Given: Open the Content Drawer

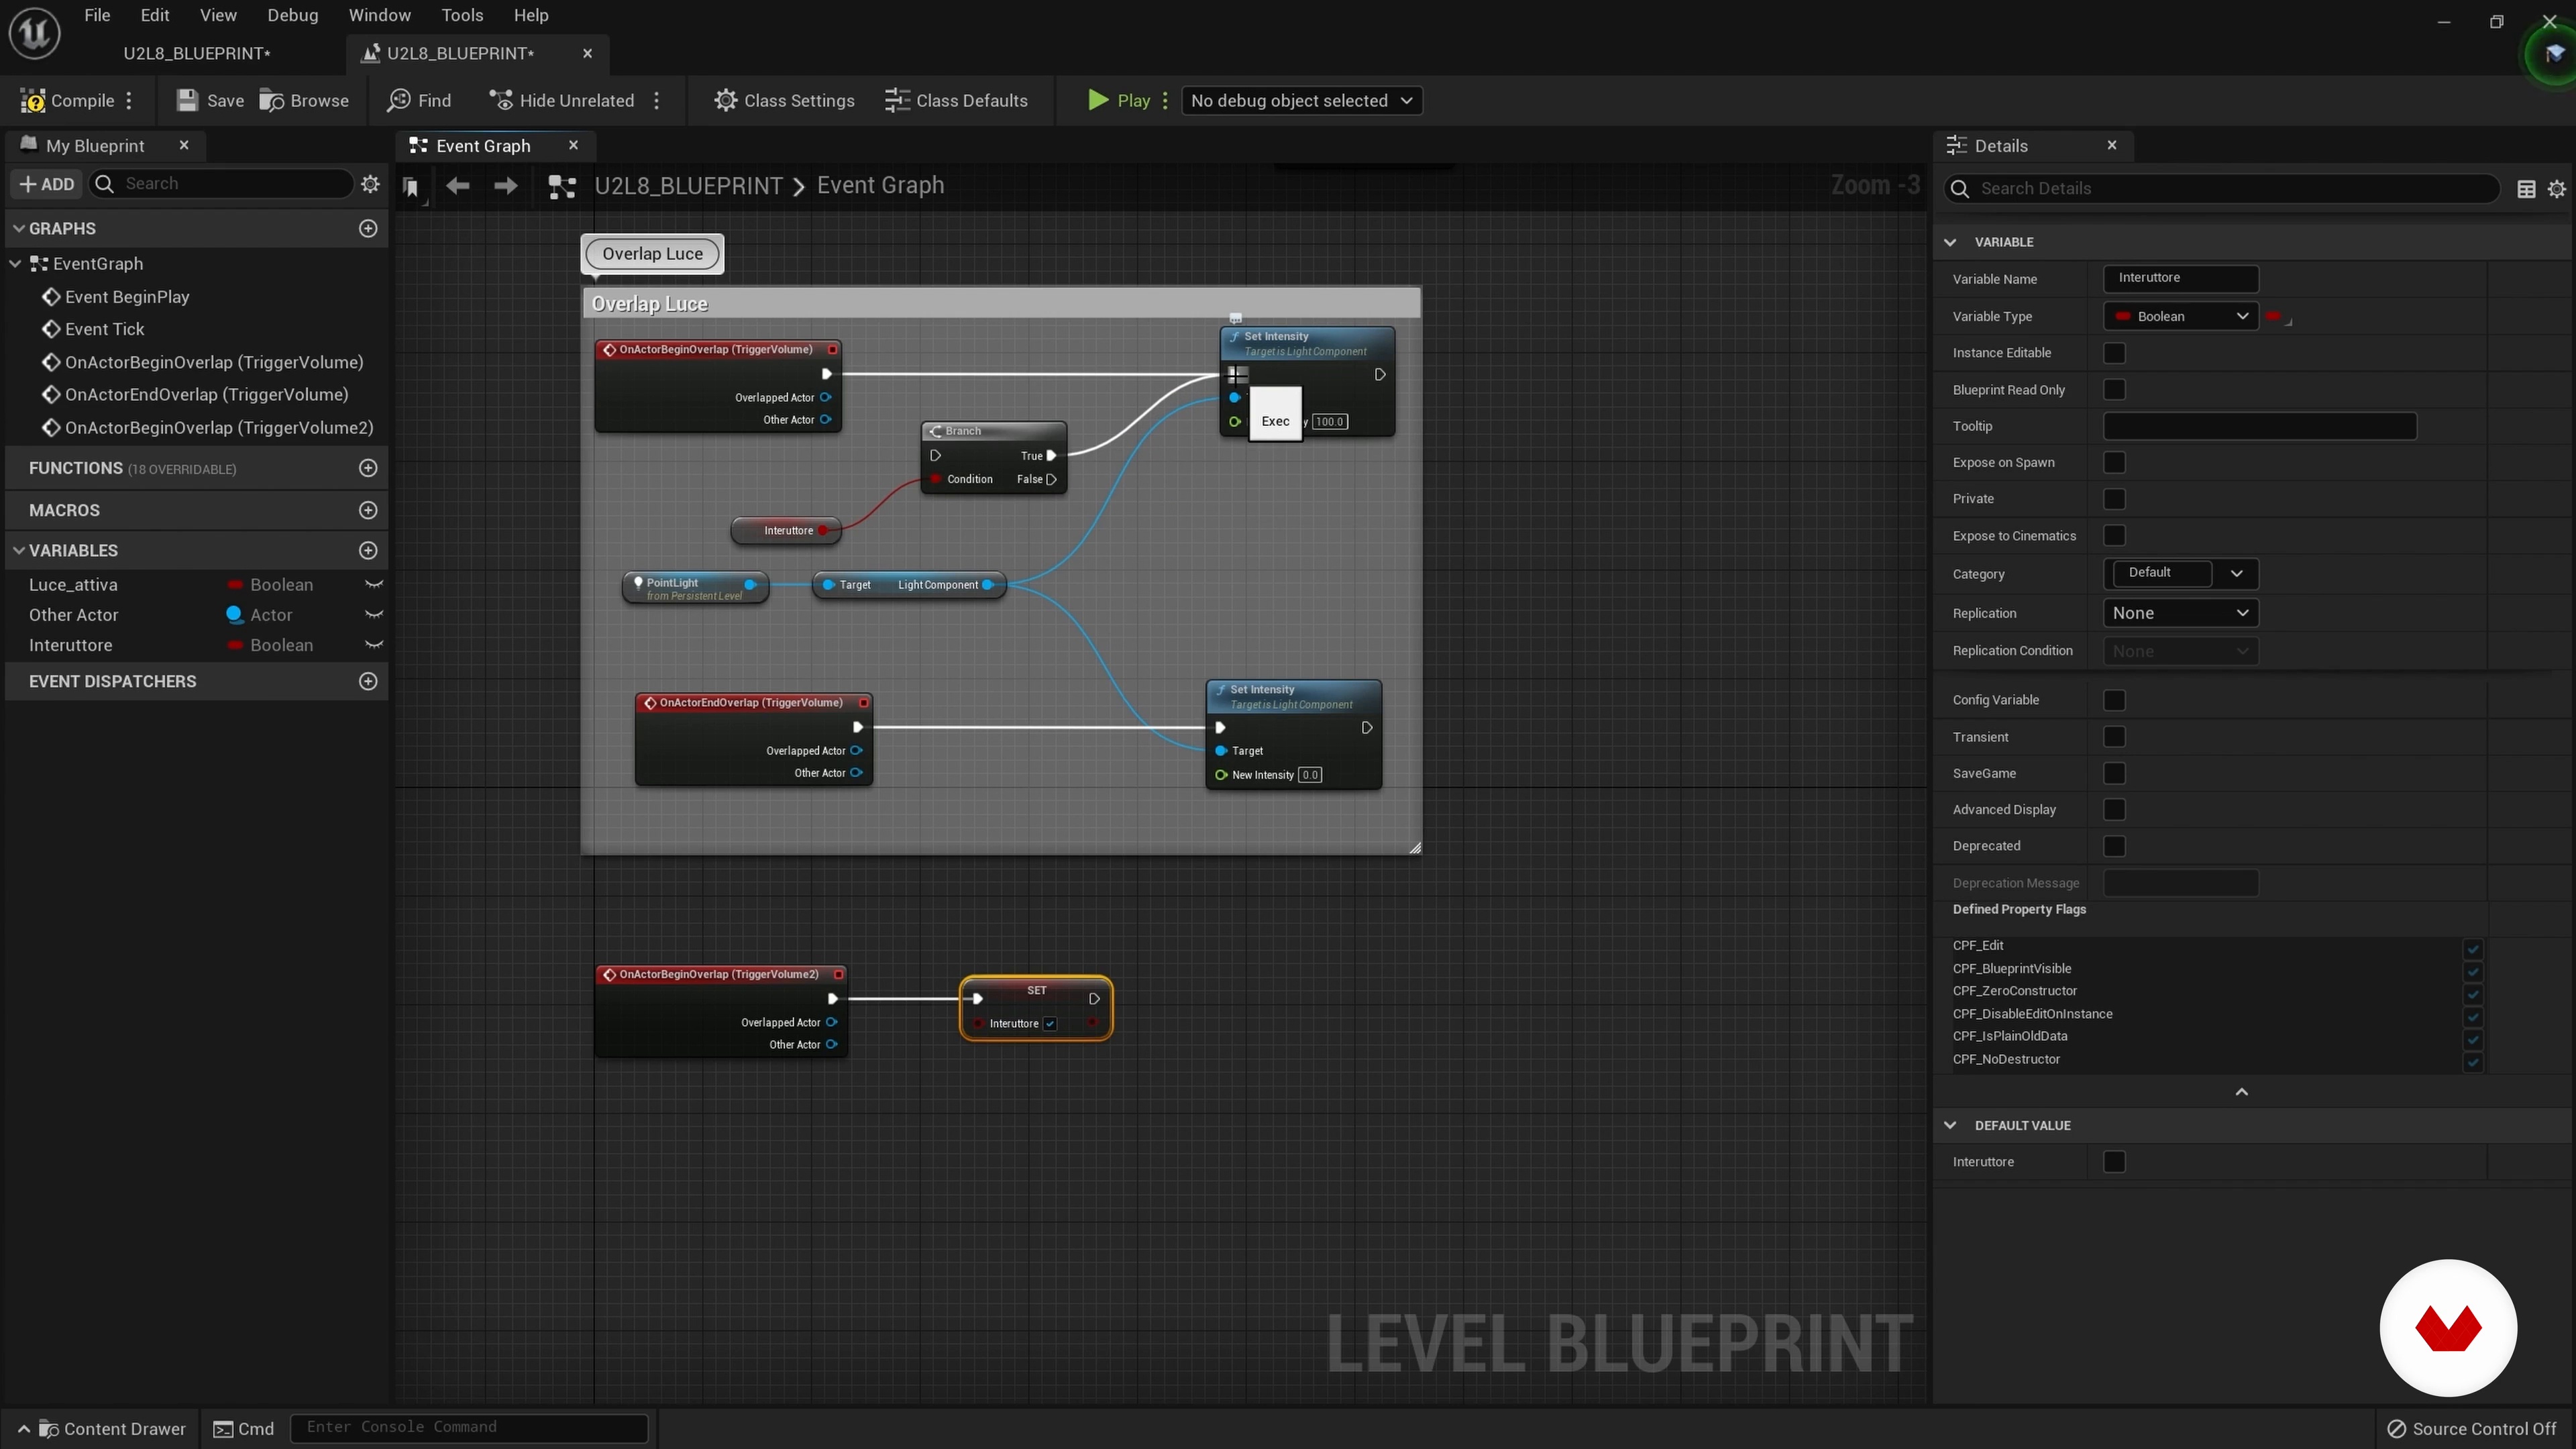Looking at the screenshot, I should tap(103, 1429).
